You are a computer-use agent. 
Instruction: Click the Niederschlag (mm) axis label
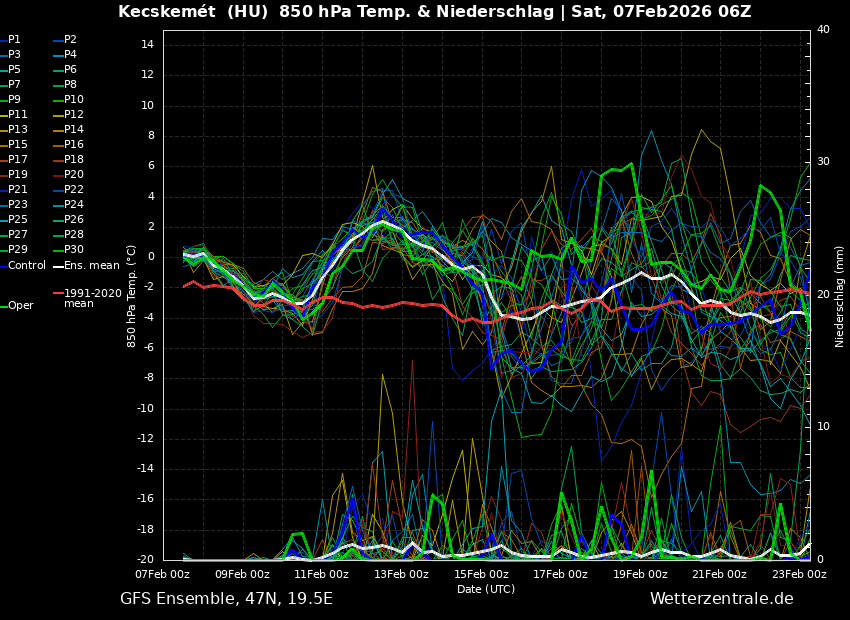(x=840, y=296)
